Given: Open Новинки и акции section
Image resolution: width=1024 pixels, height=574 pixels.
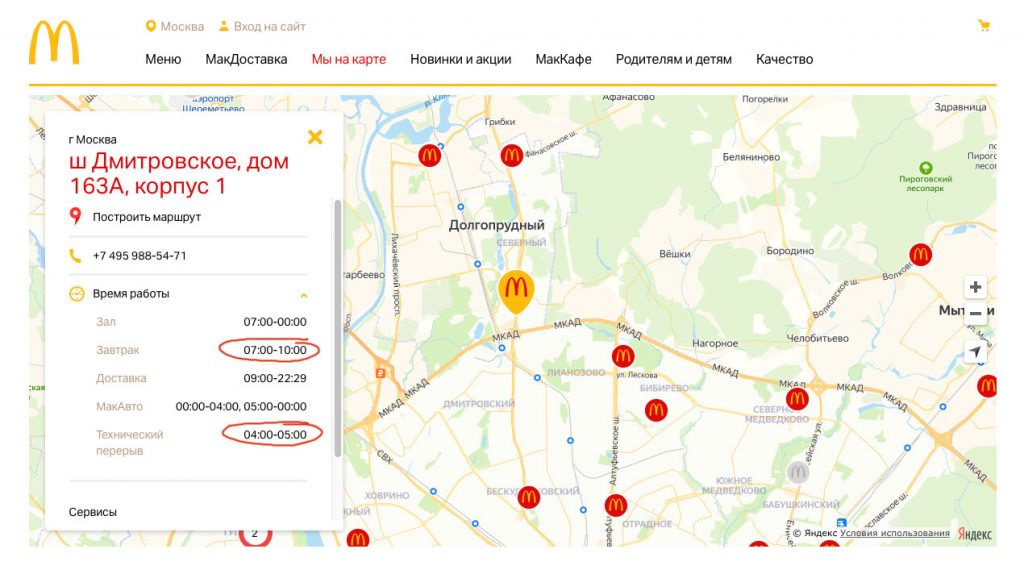Looking at the screenshot, I should [460, 59].
